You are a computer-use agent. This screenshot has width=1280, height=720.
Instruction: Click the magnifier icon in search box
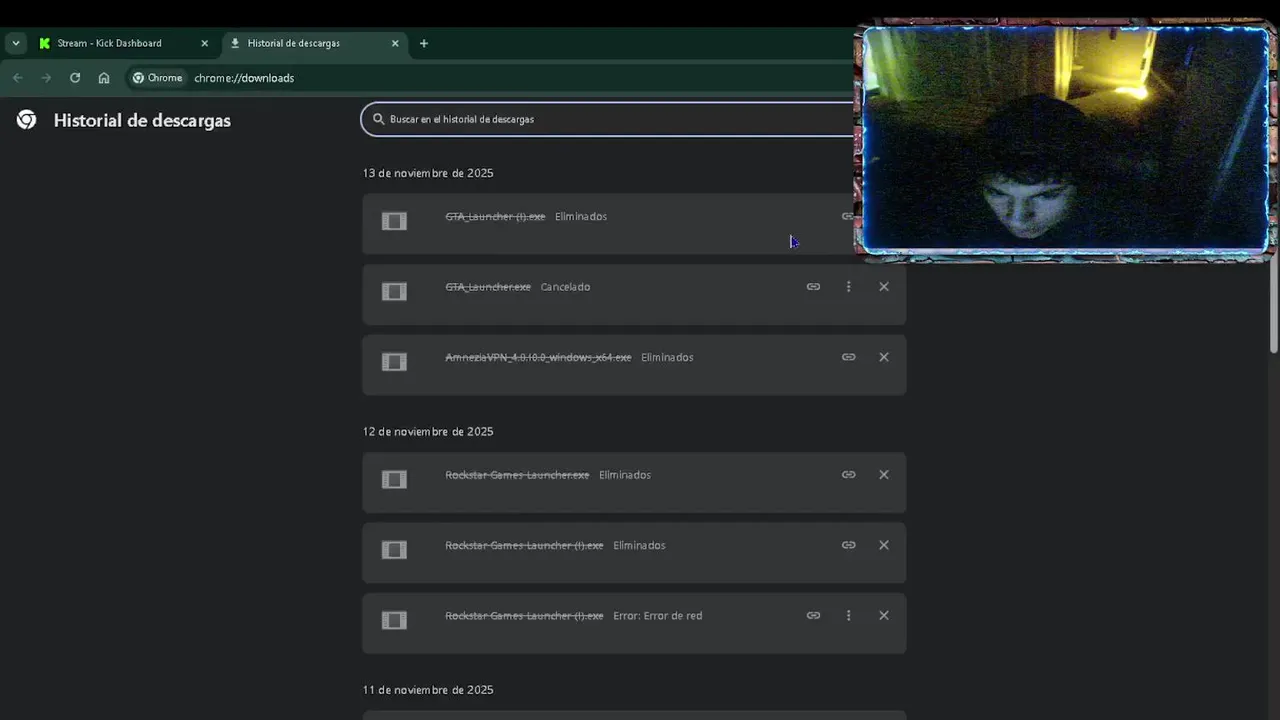click(378, 119)
